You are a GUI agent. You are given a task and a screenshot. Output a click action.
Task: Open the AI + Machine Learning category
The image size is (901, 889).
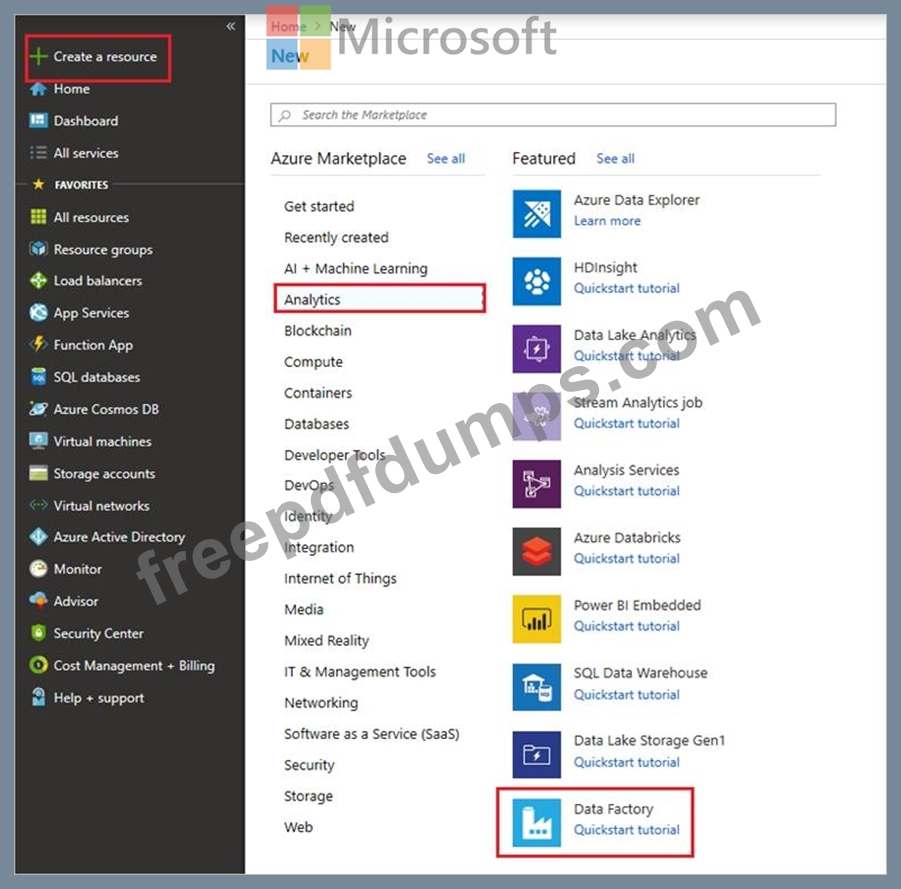click(356, 268)
